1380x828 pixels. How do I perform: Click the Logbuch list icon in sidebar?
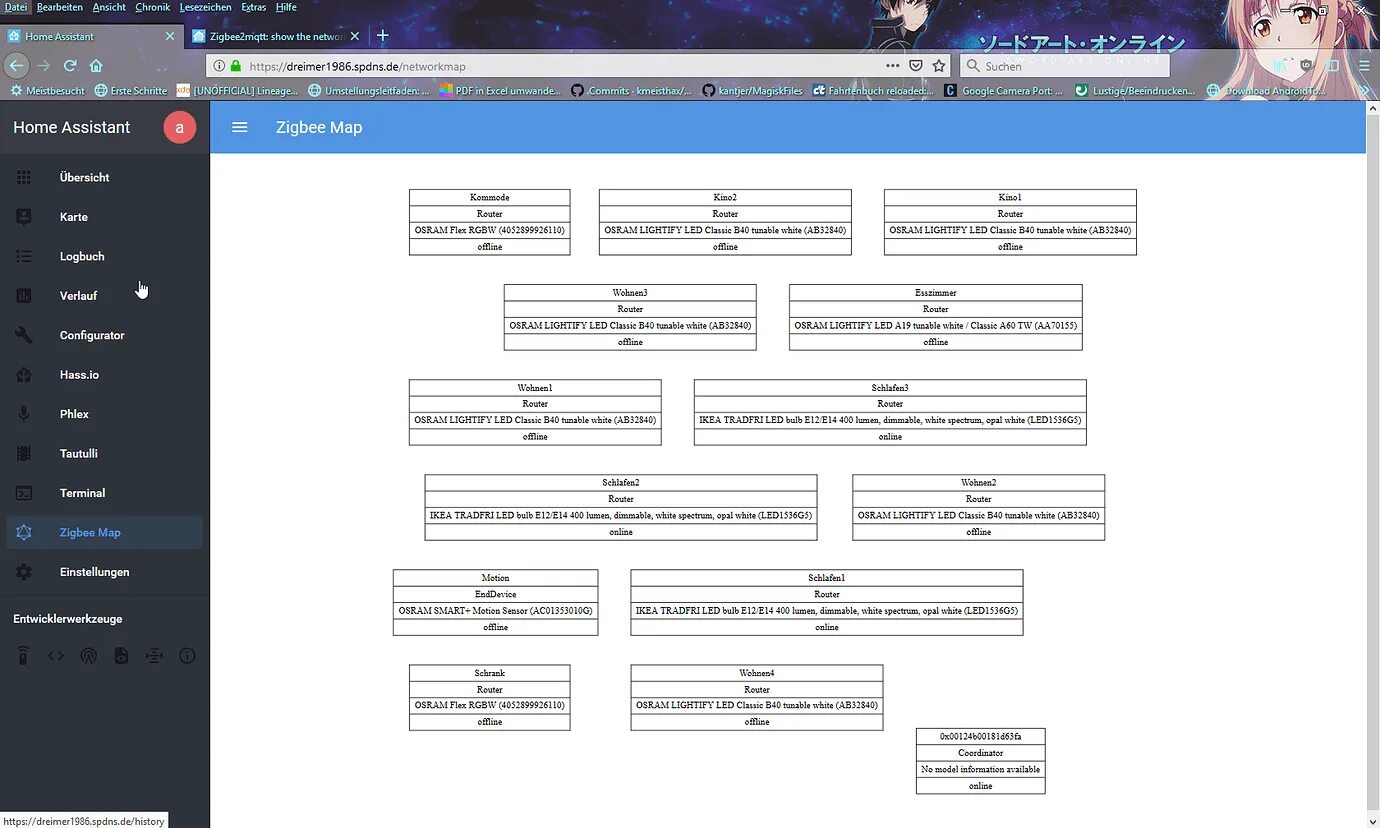pyautogui.click(x=24, y=256)
